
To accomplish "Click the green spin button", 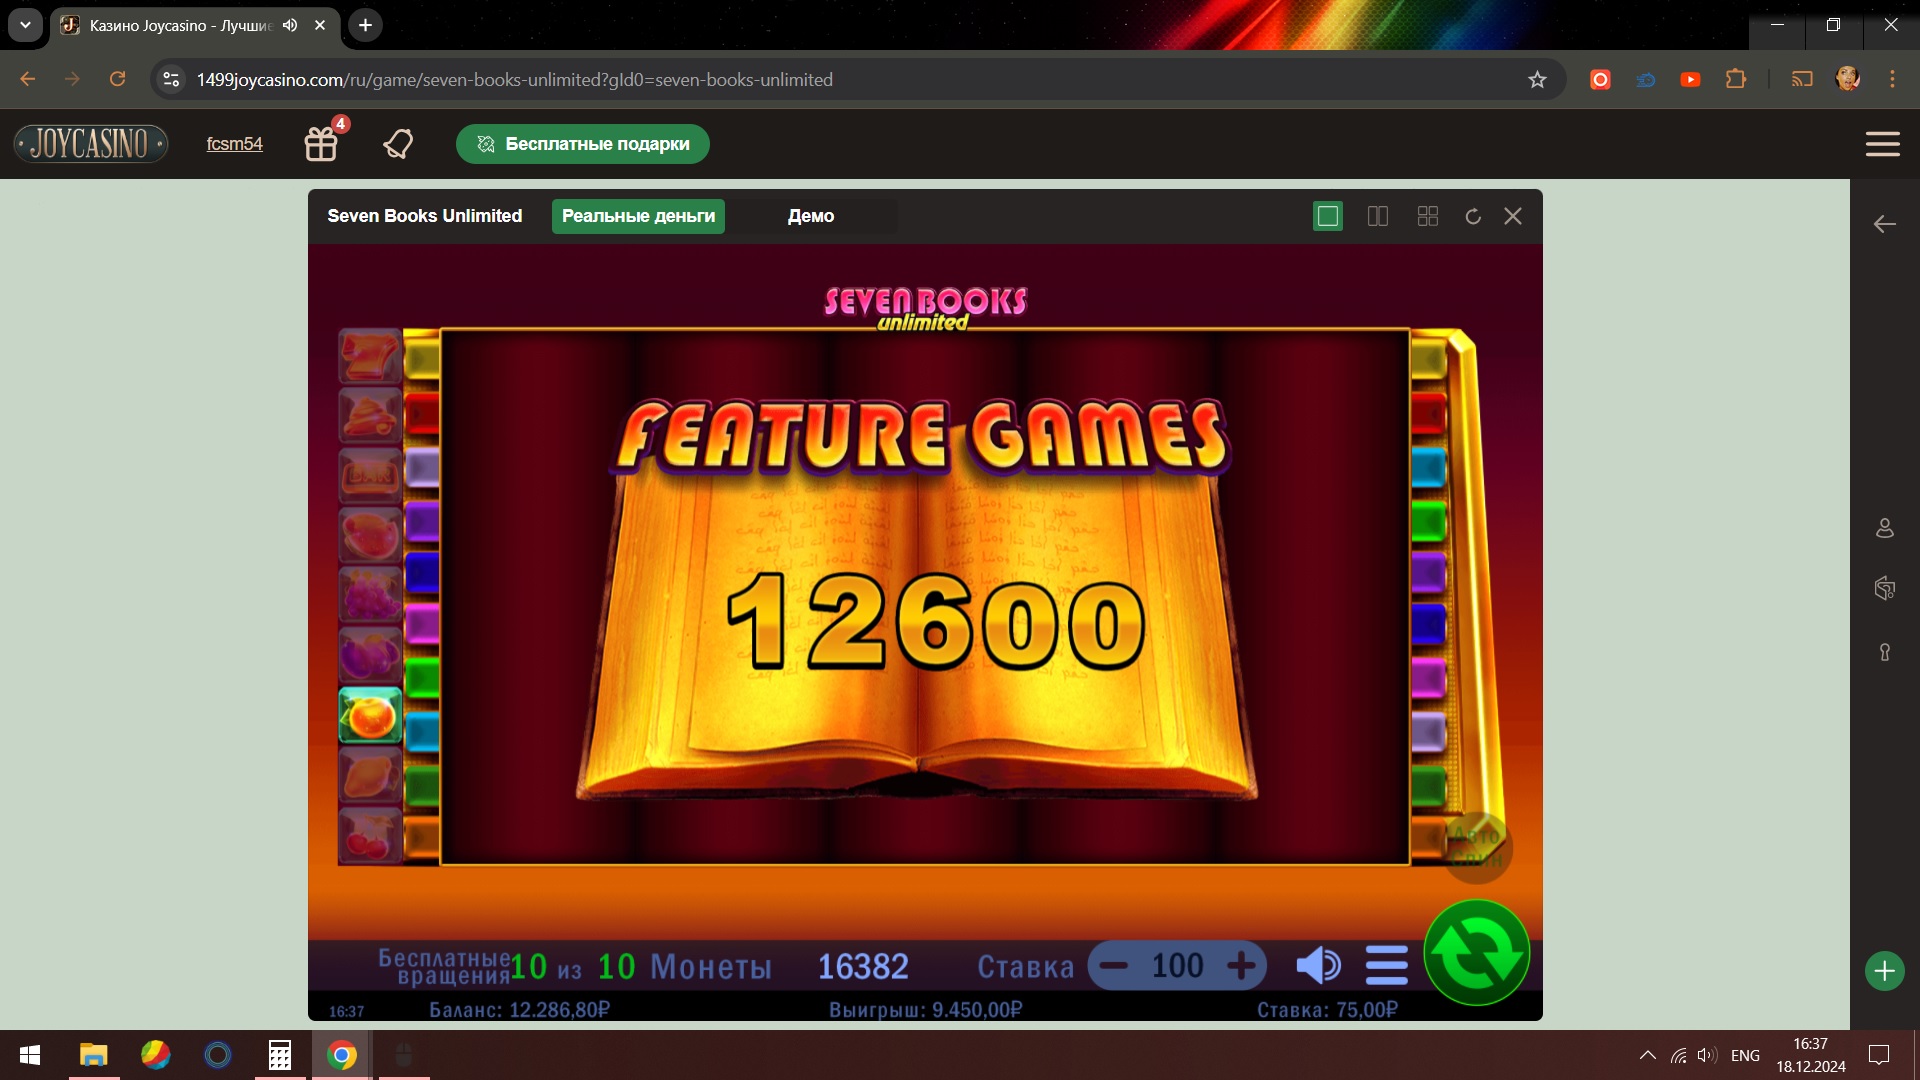I will (1476, 953).
